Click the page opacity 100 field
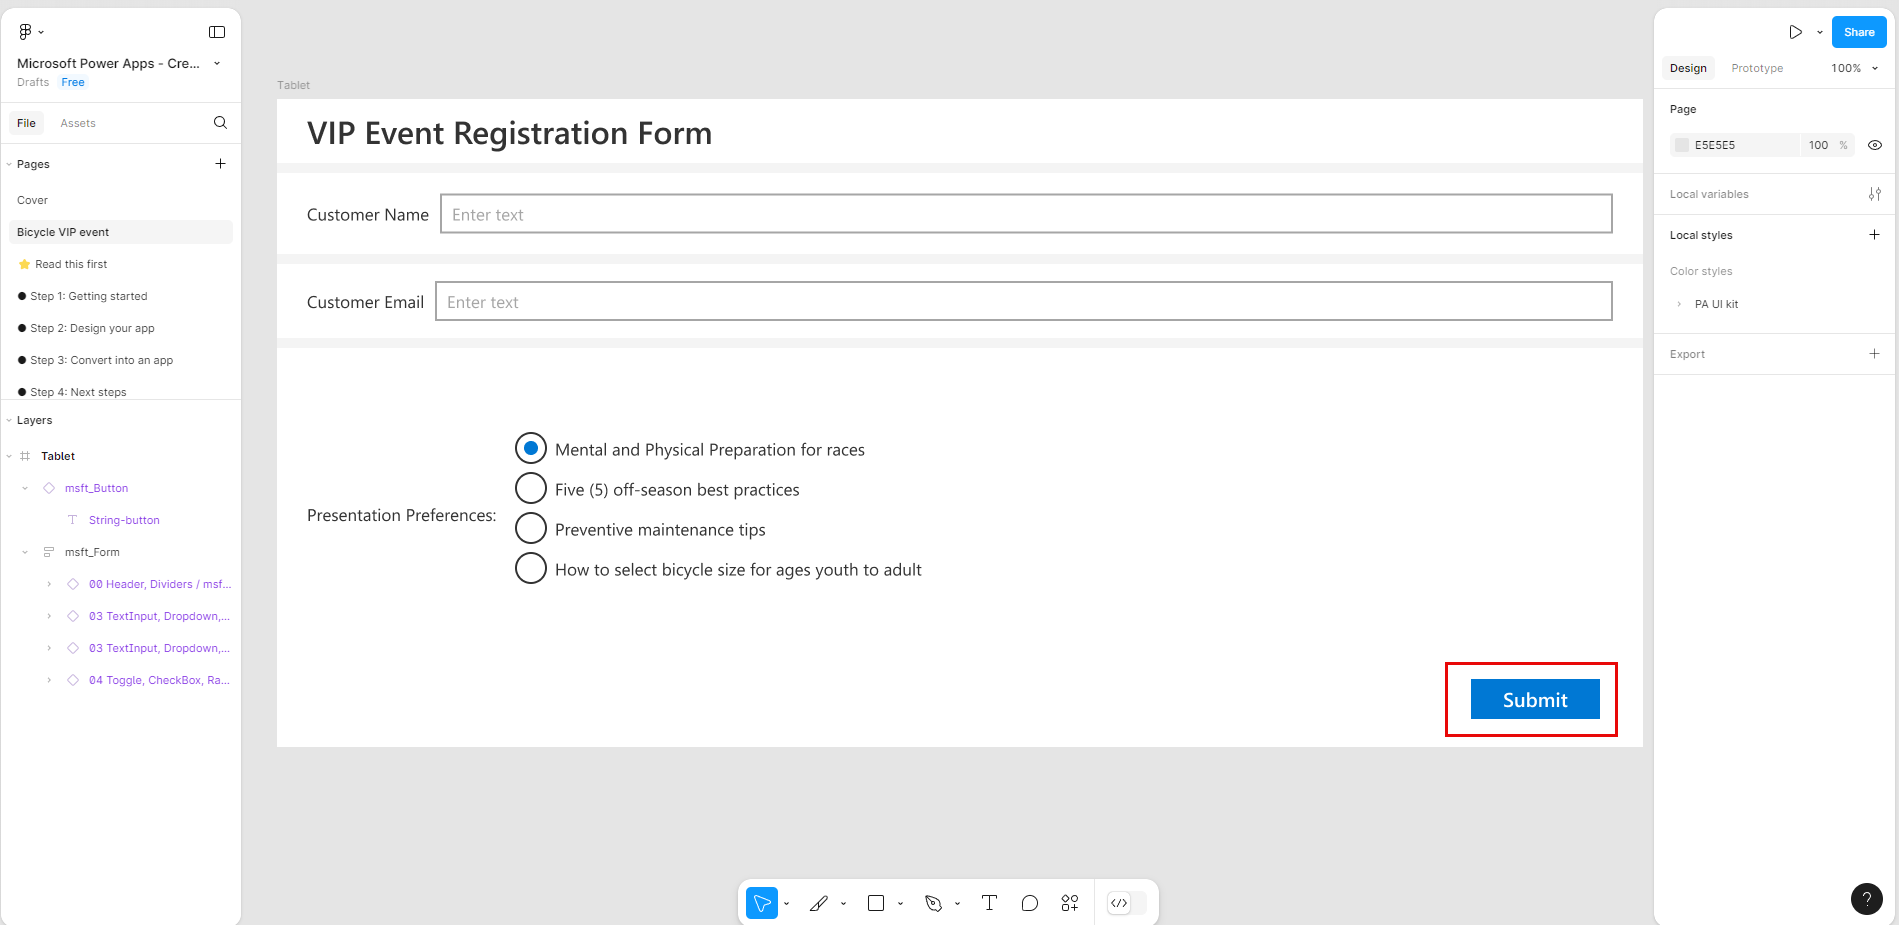Image resolution: width=1899 pixels, height=925 pixels. pos(1818,145)
